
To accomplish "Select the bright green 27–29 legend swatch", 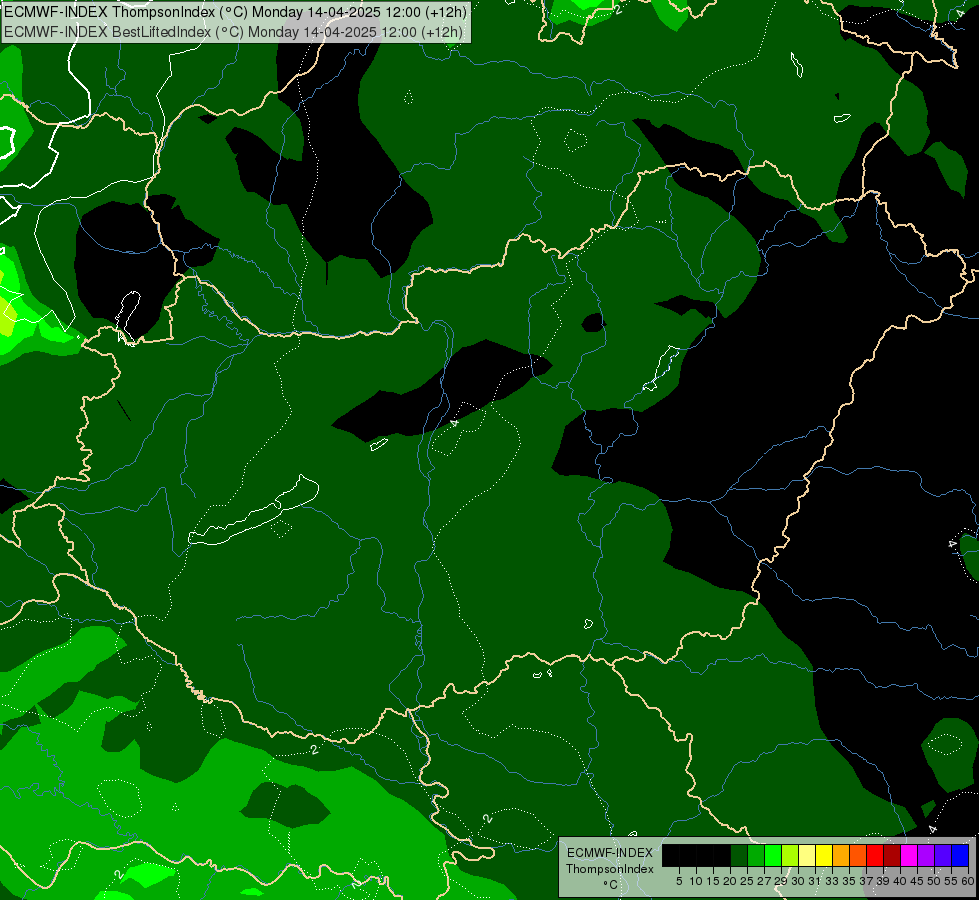I will [x=773, y=855].
